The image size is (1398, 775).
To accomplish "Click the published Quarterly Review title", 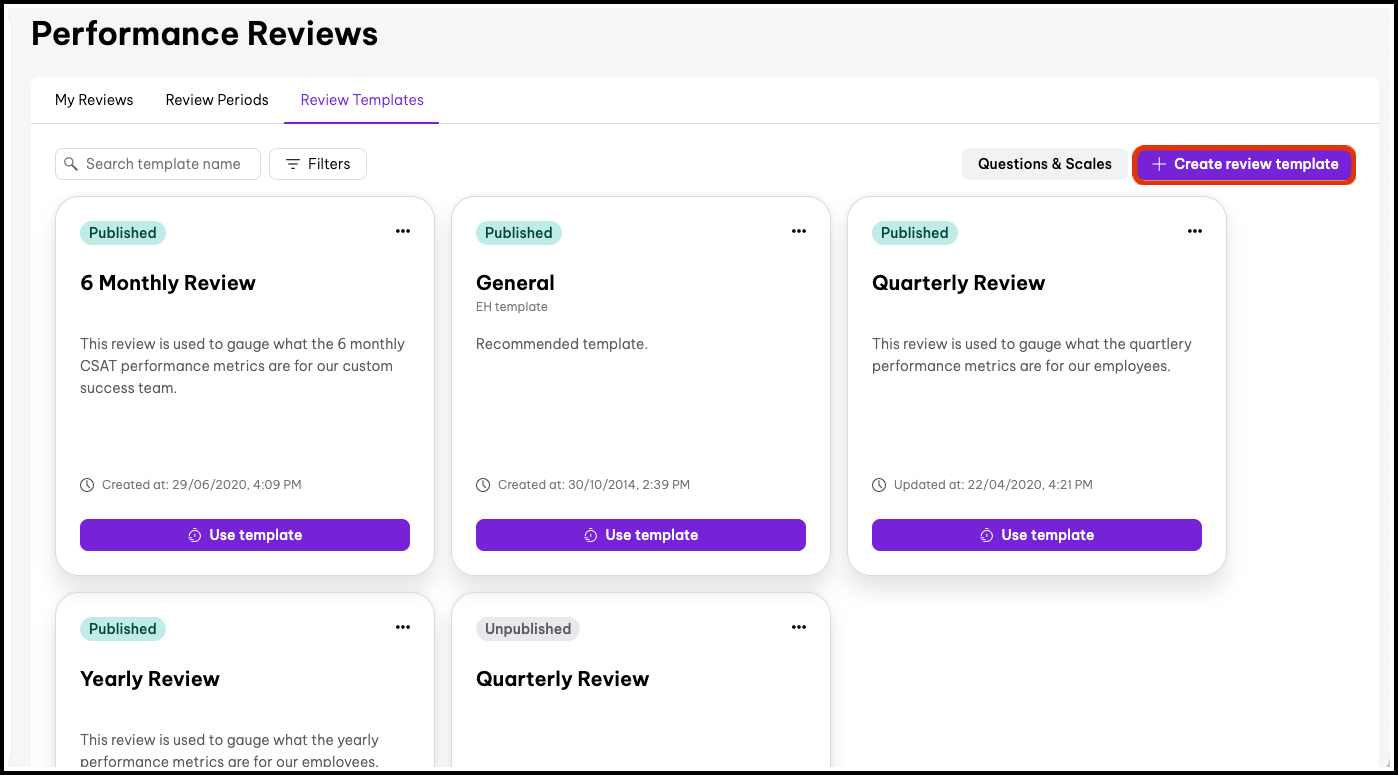I will click(x=958, y=283).
